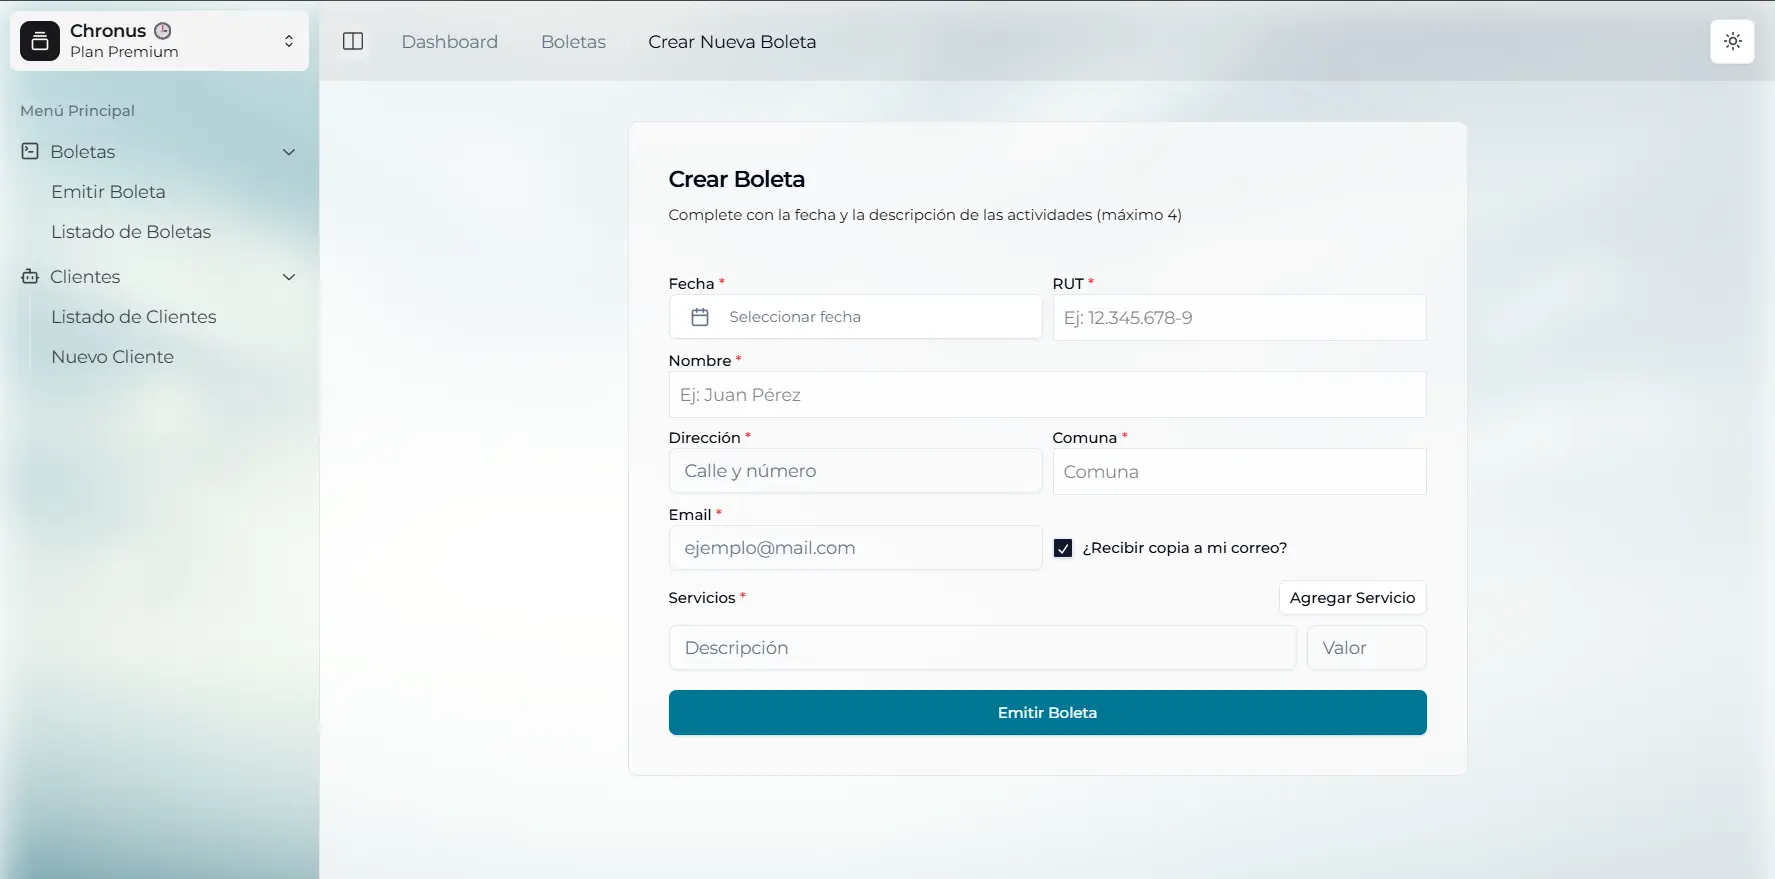Click the Agregar Servicio button
Image resolution: width=1775 pixels, height=879 pixels.
(1352, 598)
